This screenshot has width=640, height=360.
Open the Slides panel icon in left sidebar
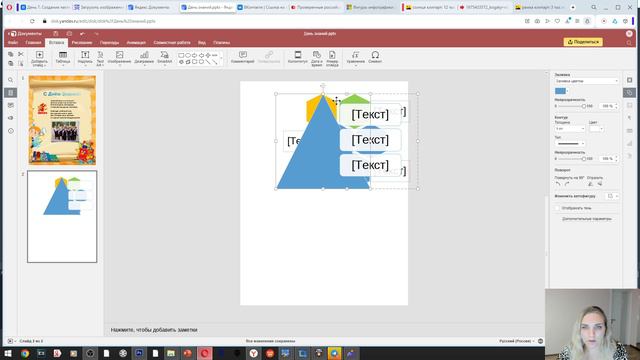point(11,93)
